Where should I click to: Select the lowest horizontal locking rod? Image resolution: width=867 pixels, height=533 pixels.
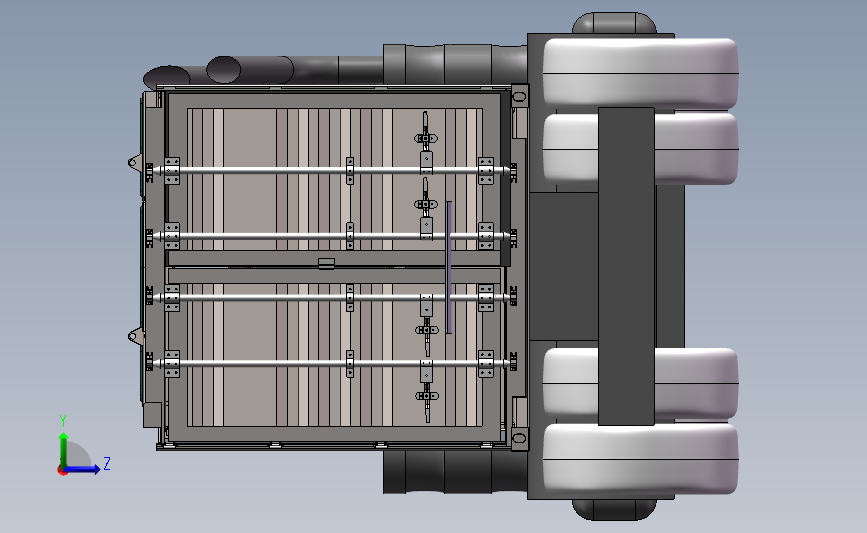point(332,363)
